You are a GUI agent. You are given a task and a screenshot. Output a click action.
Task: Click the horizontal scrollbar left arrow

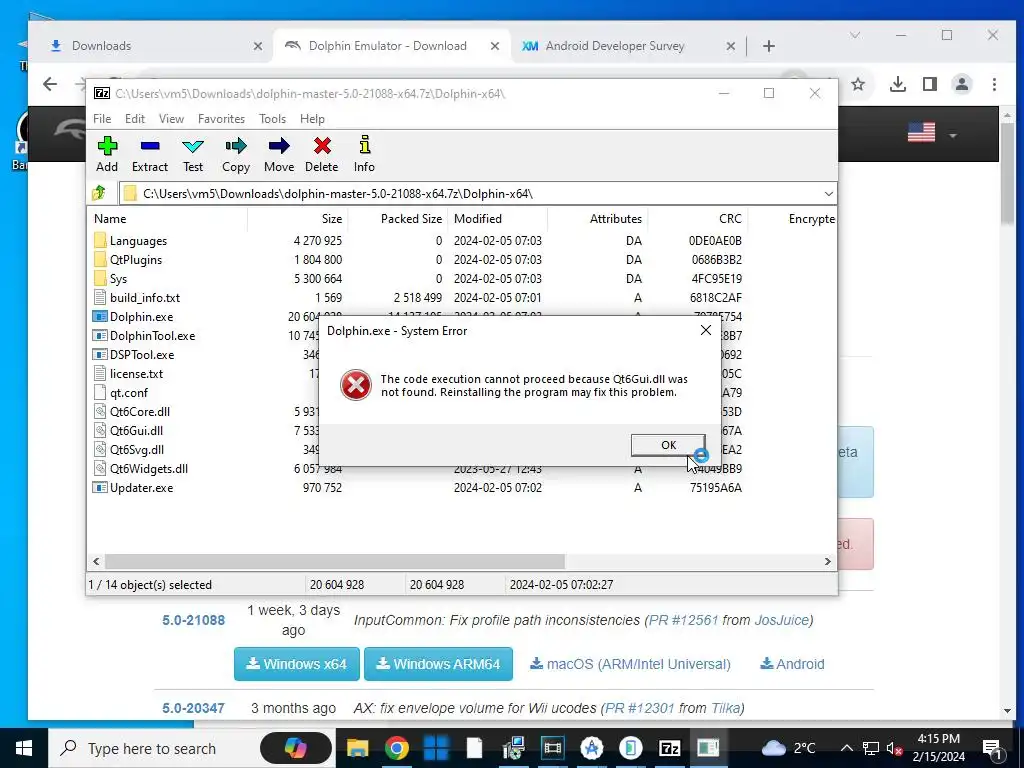coord(97,561)
